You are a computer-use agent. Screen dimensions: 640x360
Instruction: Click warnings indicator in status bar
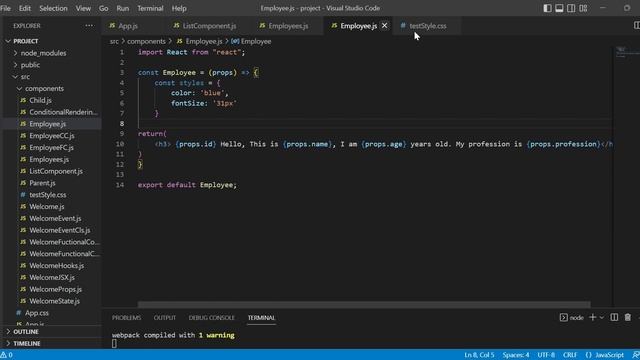pos(7,355)
